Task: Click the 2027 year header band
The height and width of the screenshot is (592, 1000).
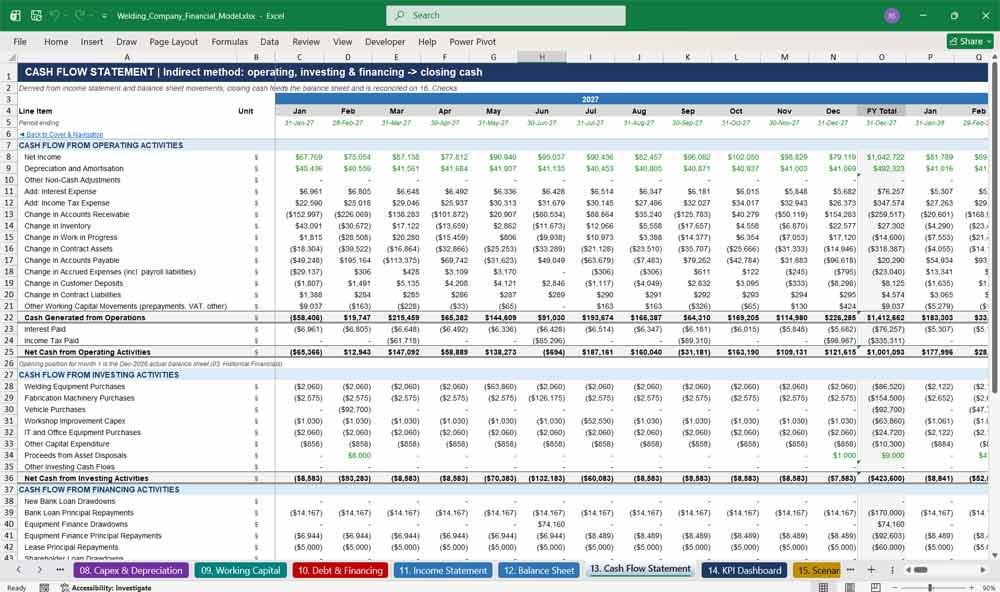Action: (590, 100)
